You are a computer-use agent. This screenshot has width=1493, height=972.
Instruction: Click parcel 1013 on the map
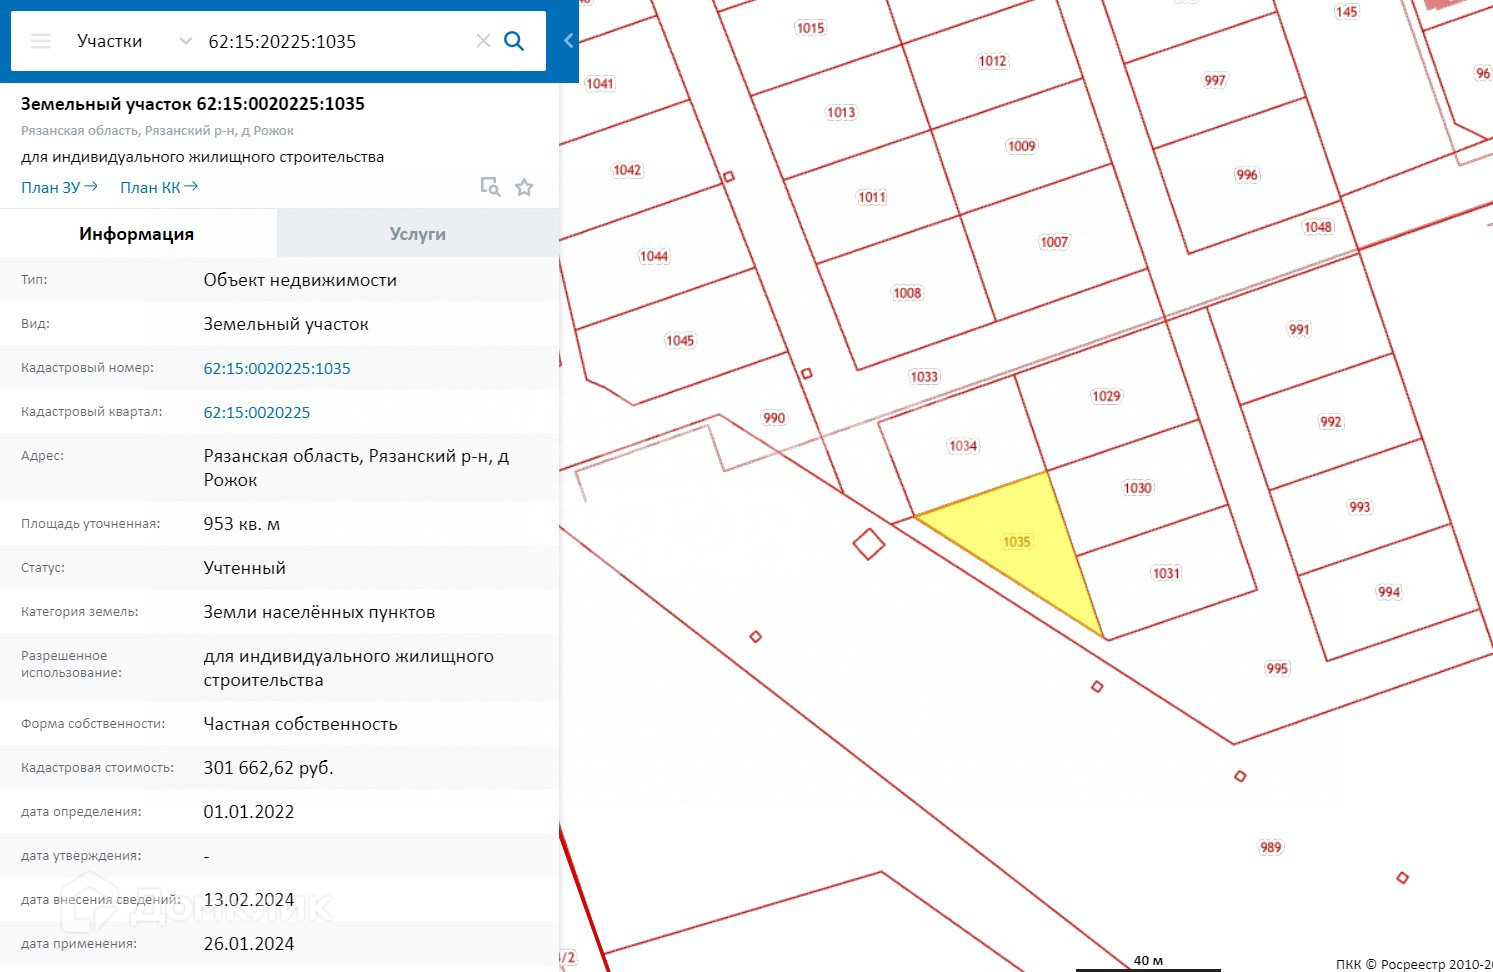[841, 112]
